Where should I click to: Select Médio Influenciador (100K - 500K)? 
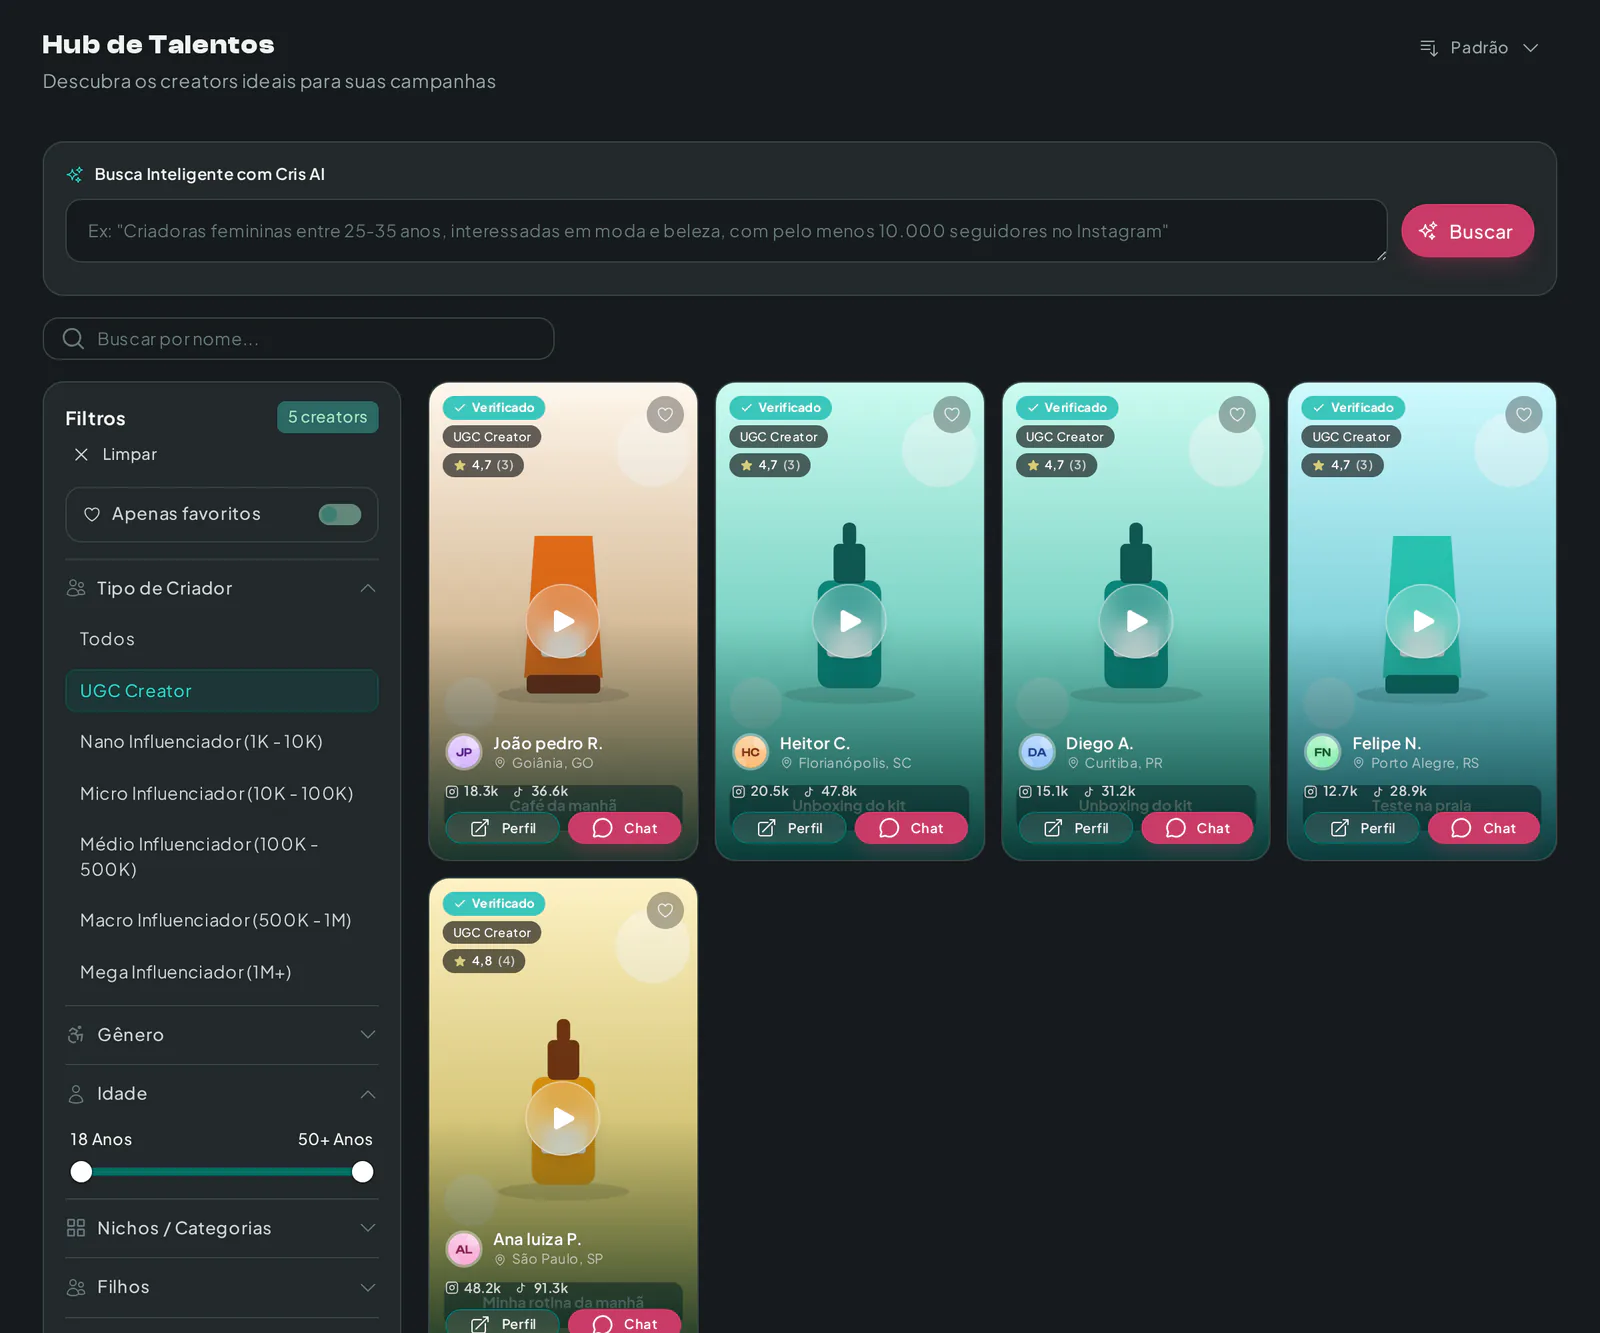coord(222,857)
